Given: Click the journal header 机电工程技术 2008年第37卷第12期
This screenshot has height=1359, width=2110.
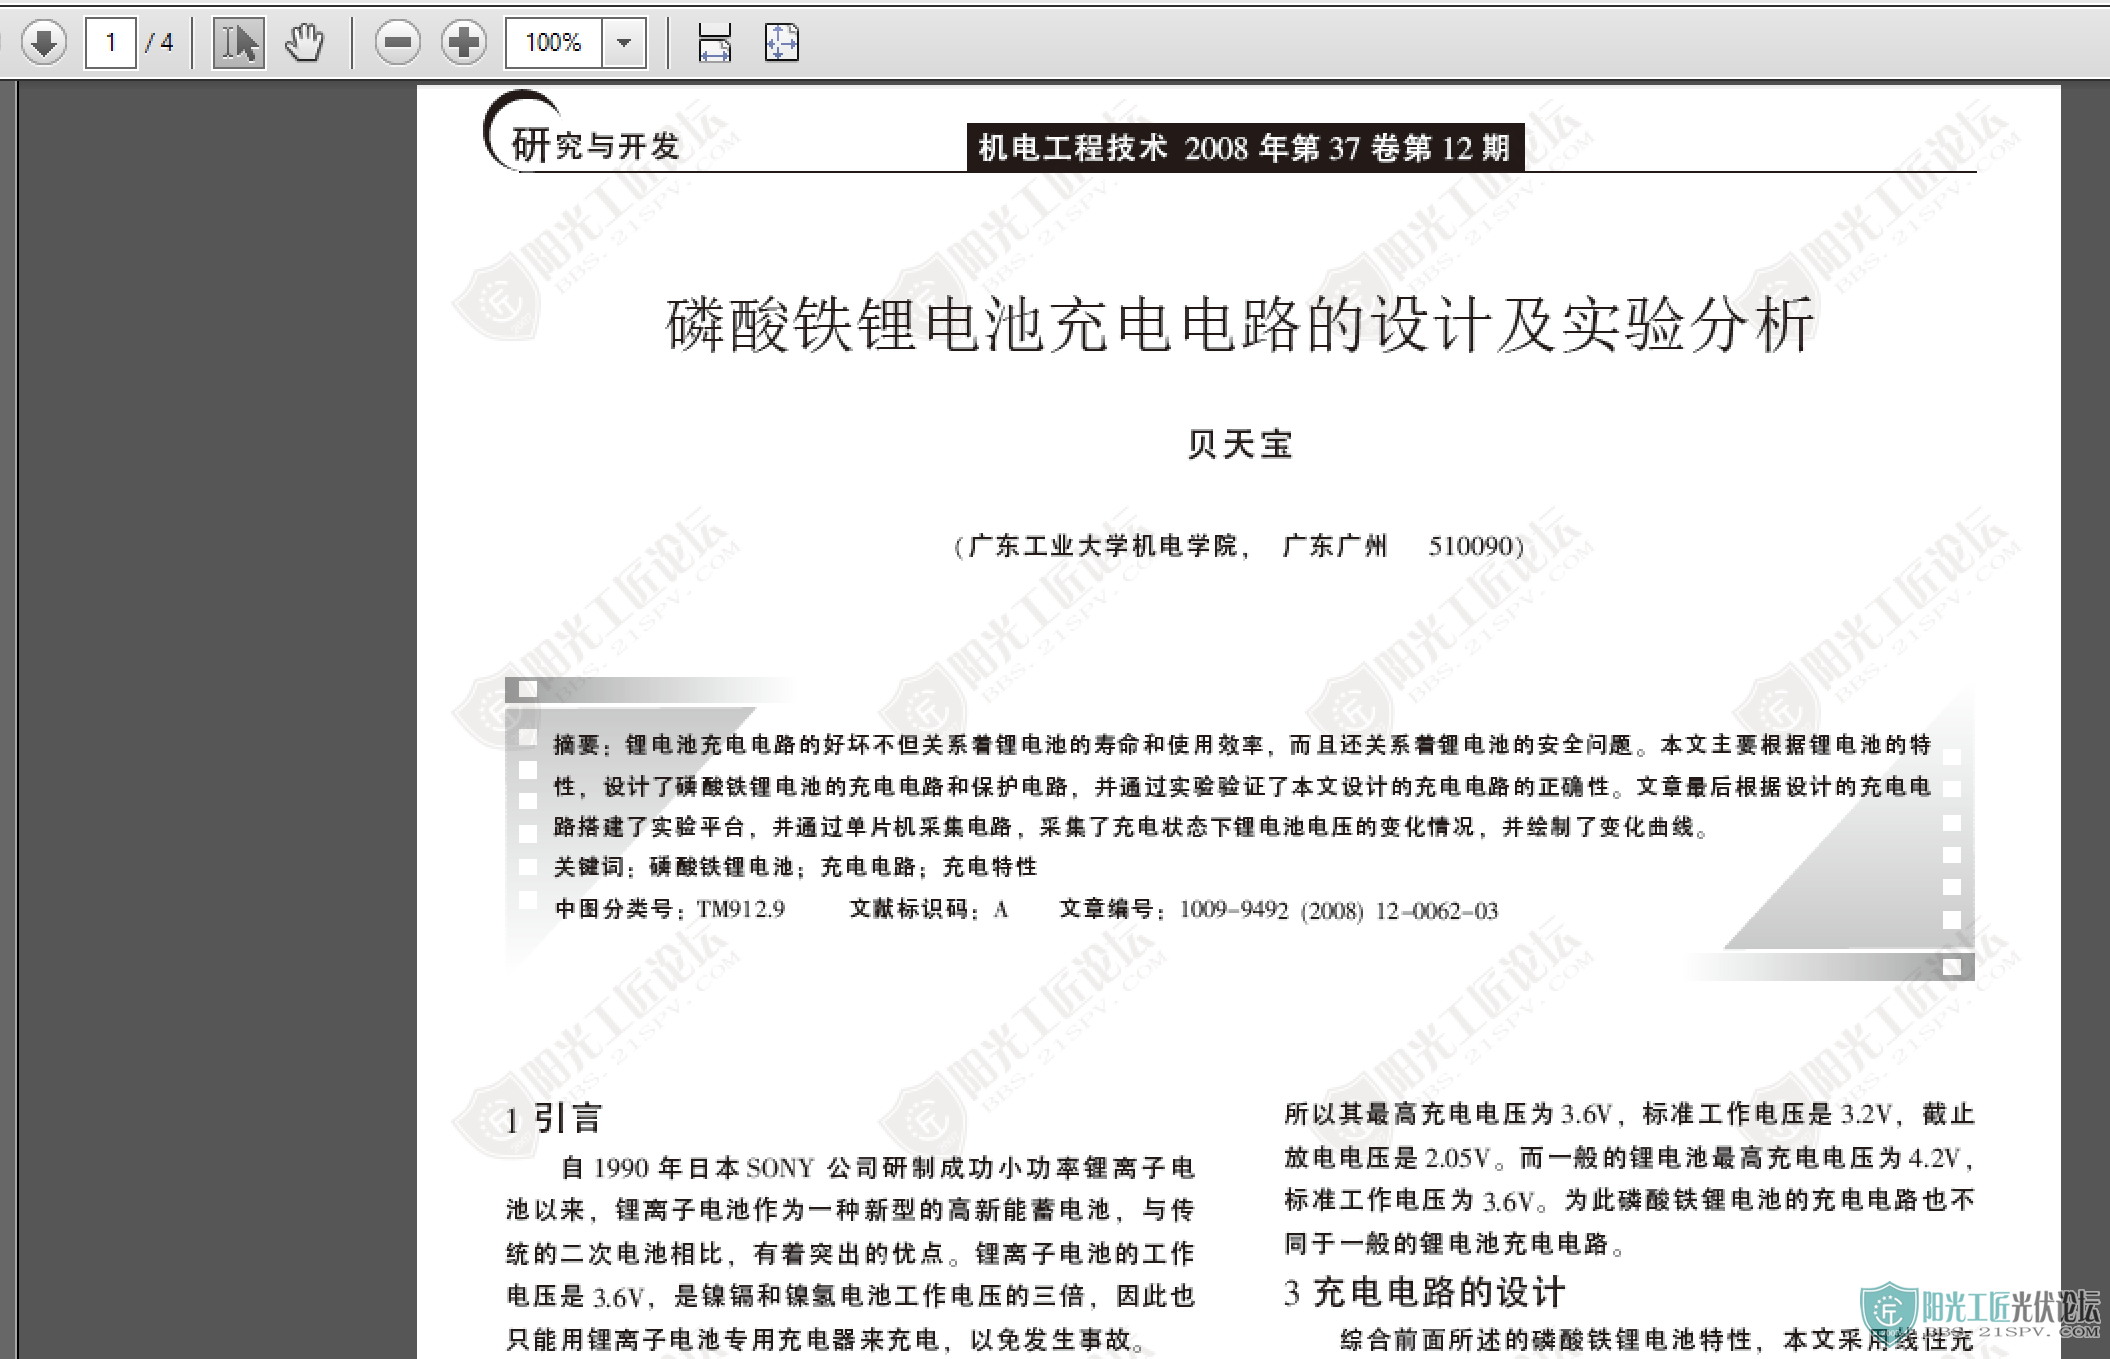Looking at the screenshot, I should (1245, 148).
